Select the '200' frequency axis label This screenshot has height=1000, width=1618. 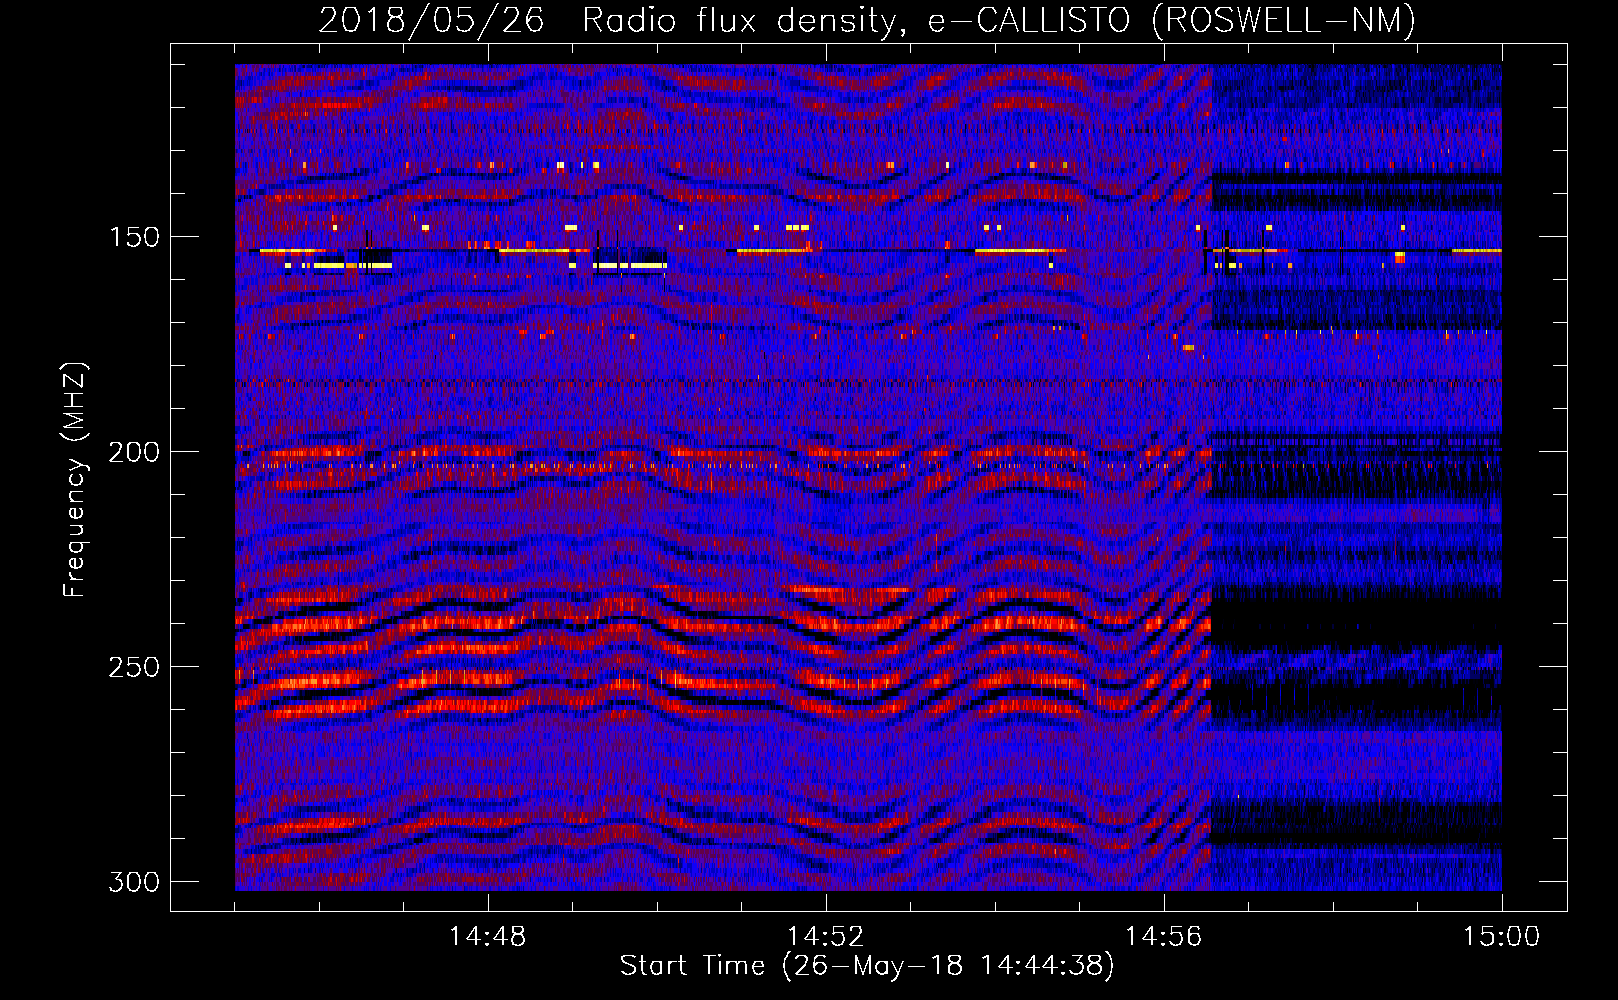(x=132, y=452)
